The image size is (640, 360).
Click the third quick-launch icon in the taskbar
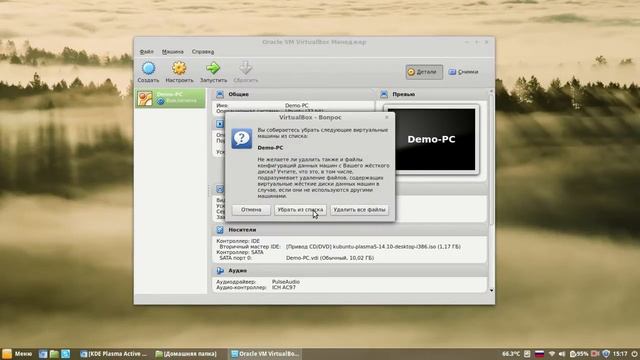click(x=65, y=354)
